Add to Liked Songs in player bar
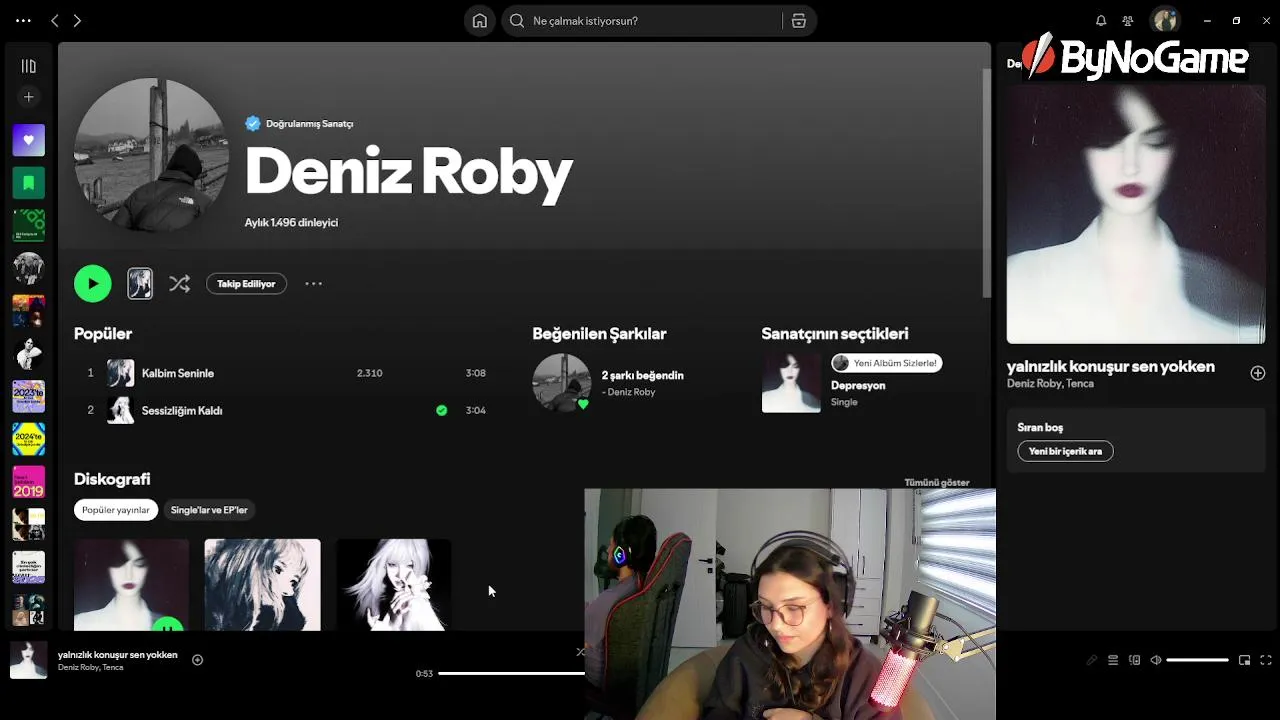The image size is (1280, 720). 197,660
